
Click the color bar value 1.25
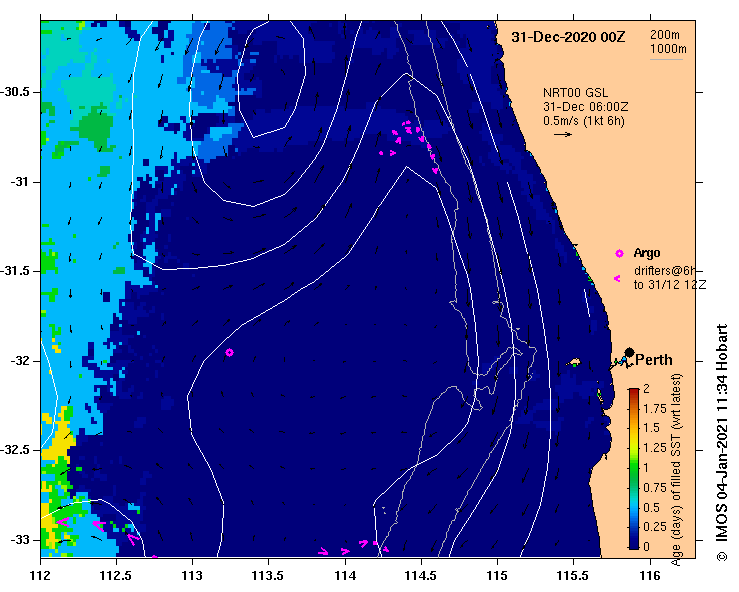tap(655, 448)
